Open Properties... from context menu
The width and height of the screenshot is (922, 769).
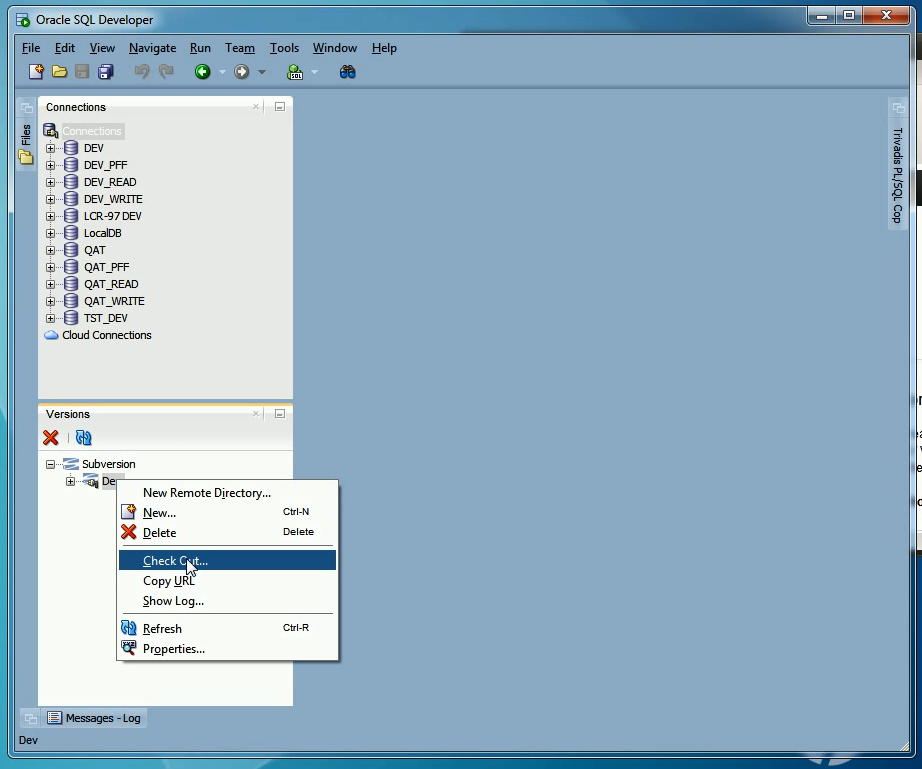tap(227, 648)
